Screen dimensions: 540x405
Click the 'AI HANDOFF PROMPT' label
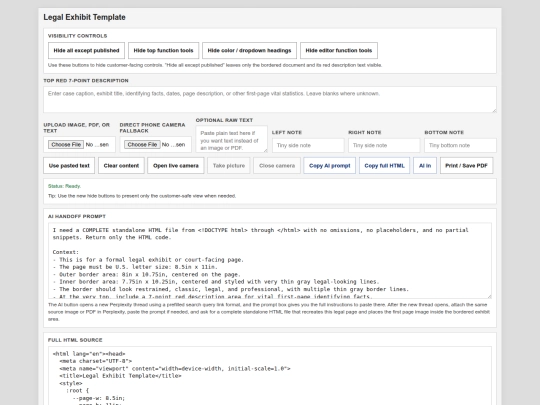click(x=77, y=216)
